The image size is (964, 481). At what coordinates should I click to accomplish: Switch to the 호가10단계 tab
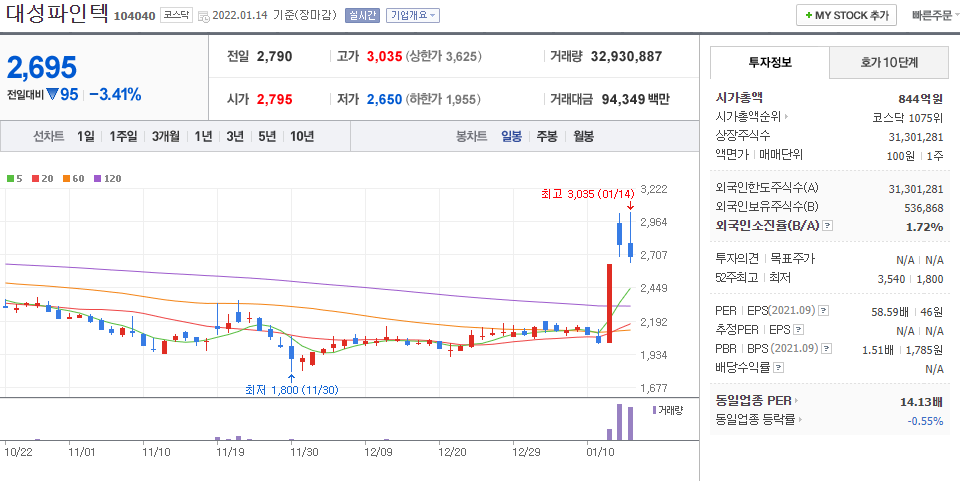(889, 62)
